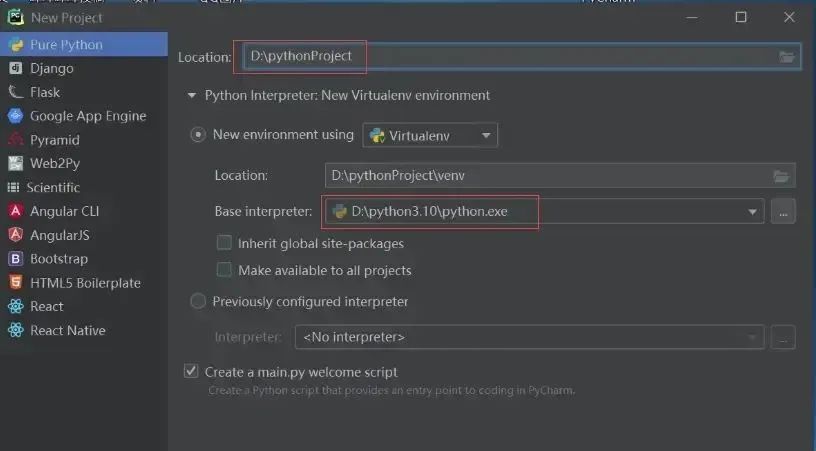This screenshot has height=451, width=816.
Task: Minimize the New Project window
Action: coord(692,17)
